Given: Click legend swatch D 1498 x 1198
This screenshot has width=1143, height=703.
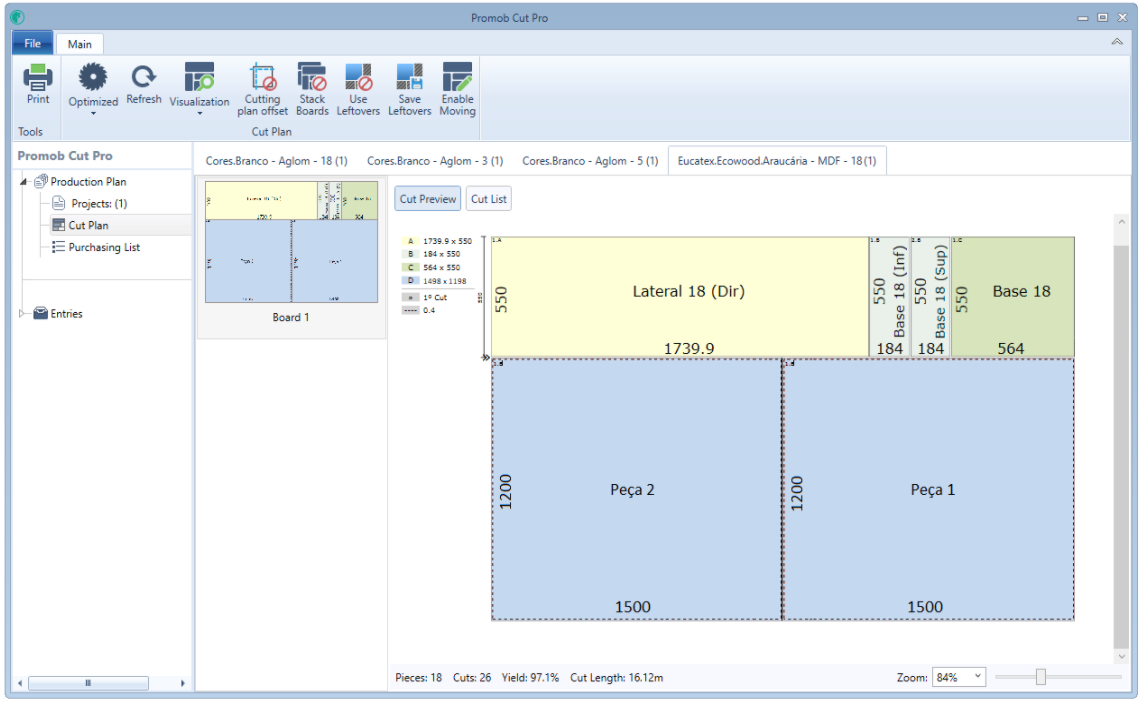Looking at the screenshot, I should 410,281.
